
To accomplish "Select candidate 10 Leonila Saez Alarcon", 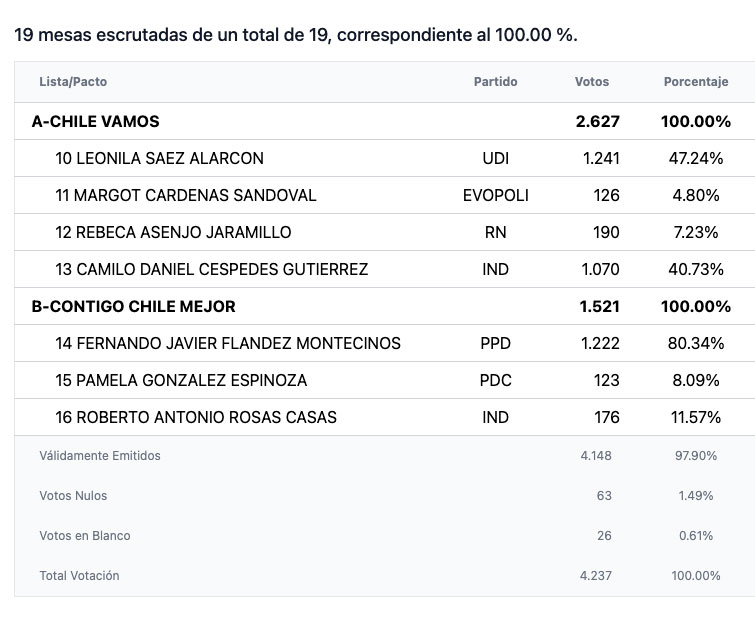I will 385,158.
